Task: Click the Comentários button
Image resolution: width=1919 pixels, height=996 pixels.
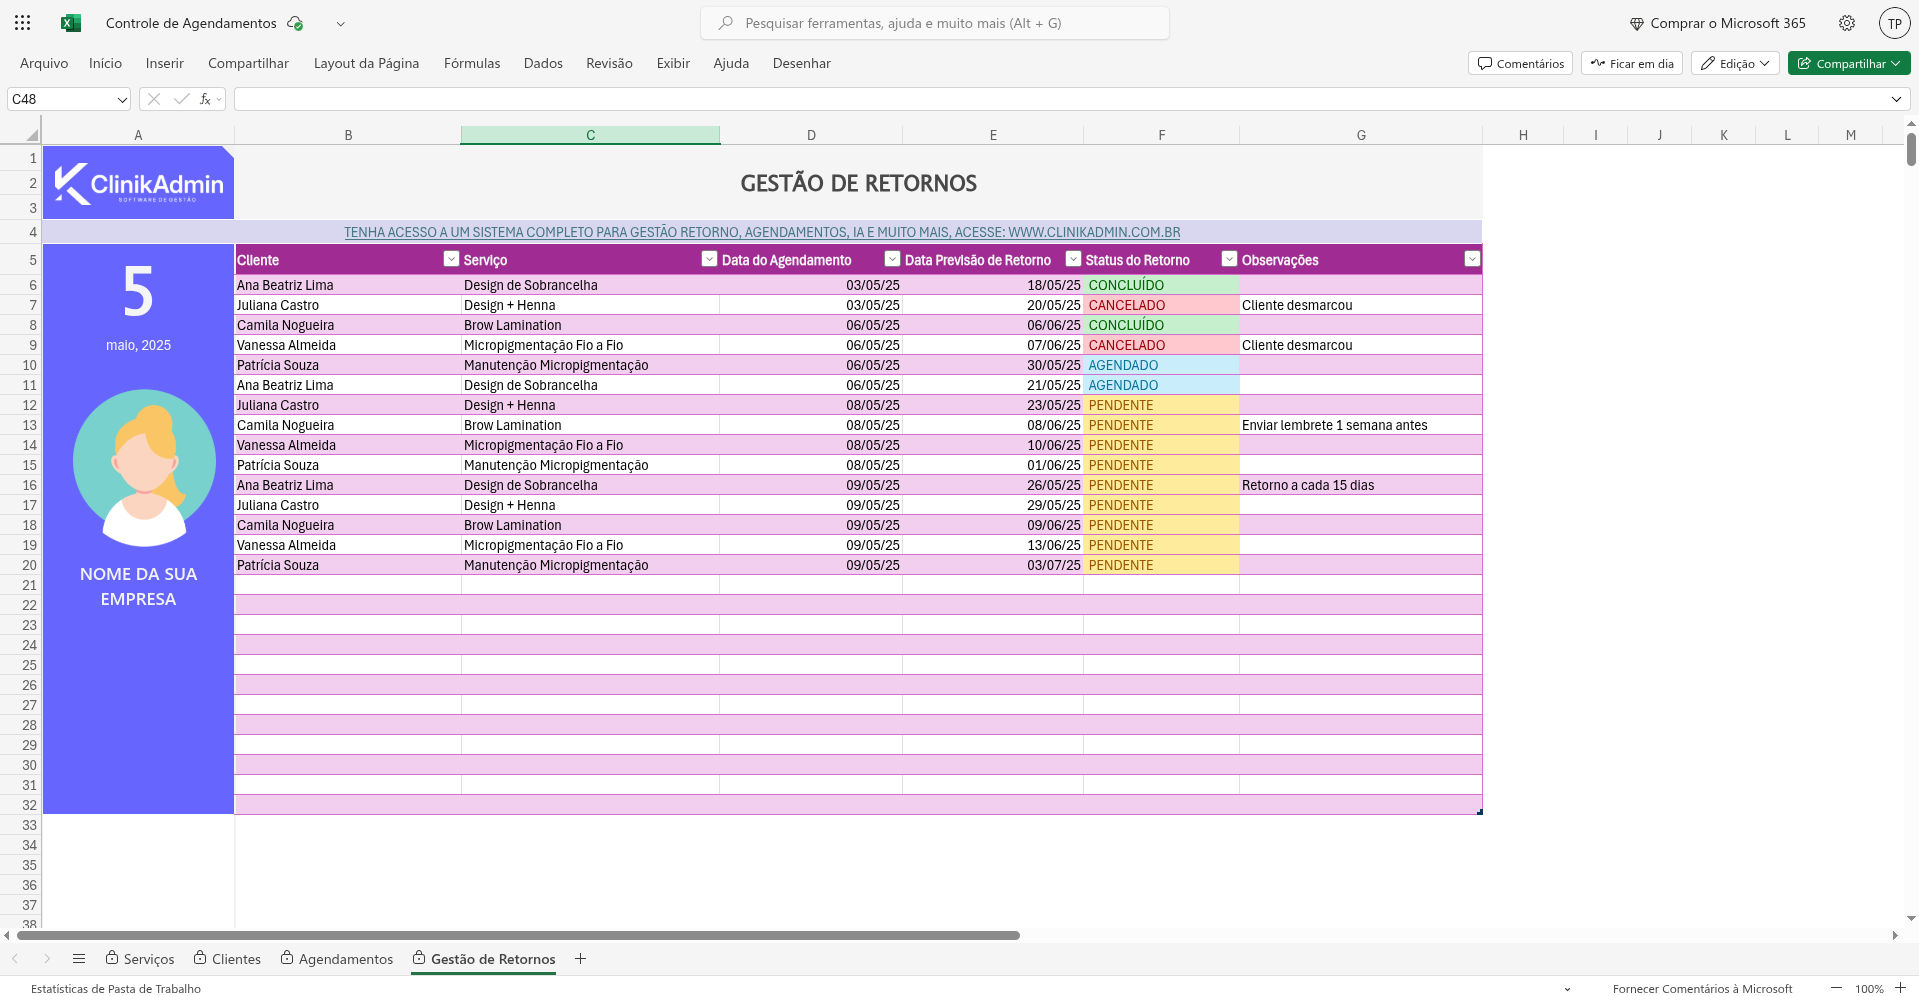Action: tap(1520, 63)
